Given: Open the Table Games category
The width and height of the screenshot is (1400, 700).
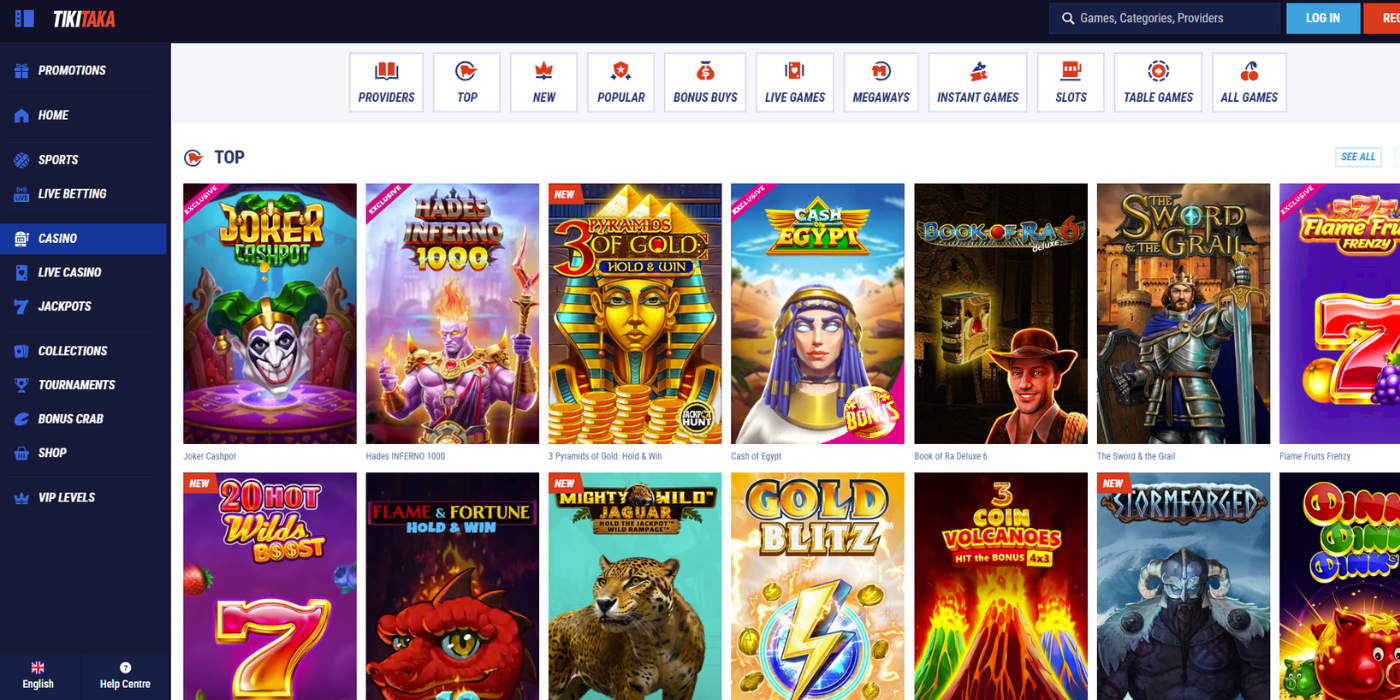Looking at the screenshot, I should pyautogui.click(x=1158, y=83).
